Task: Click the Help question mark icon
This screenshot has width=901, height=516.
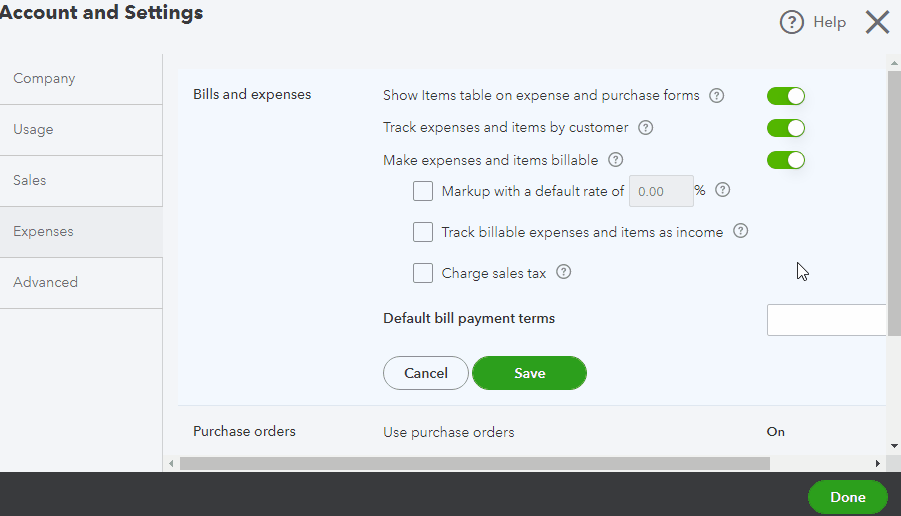Action: 792,23
